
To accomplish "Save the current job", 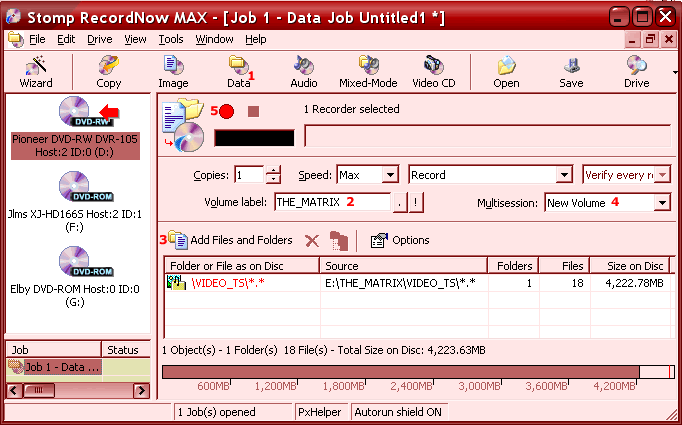I will (x=571, y=72).
